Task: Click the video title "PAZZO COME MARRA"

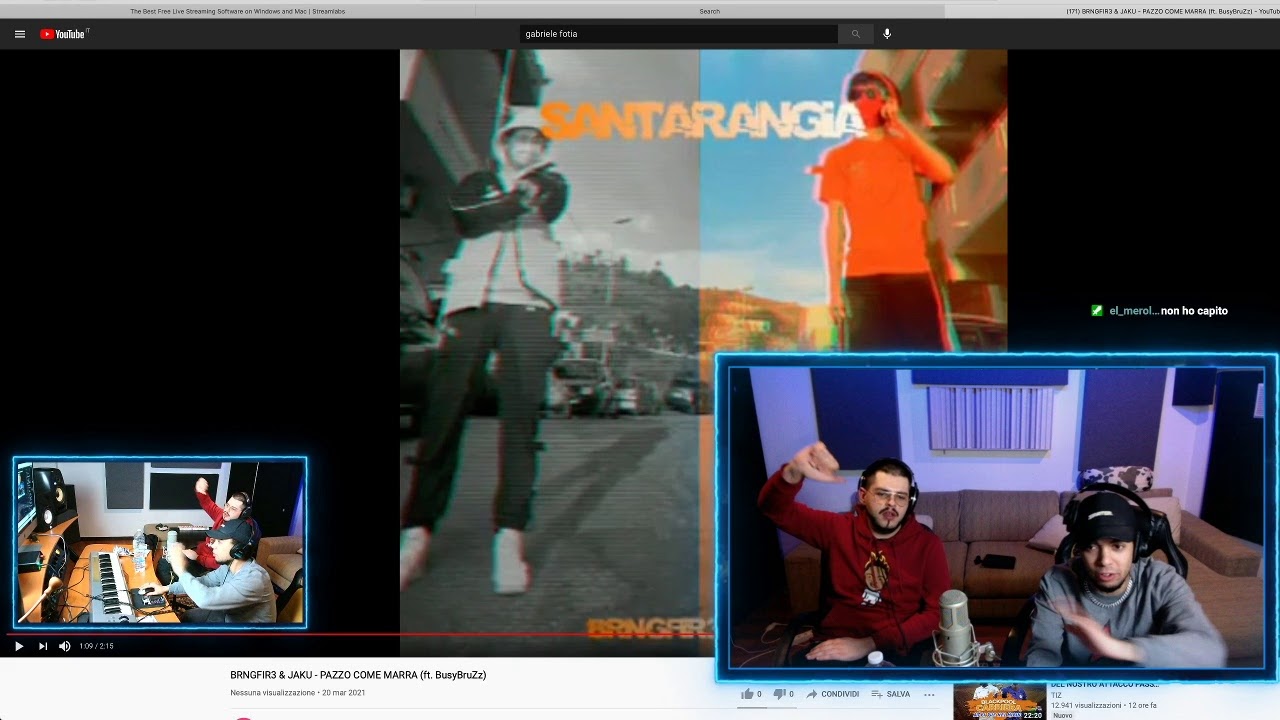Action: pyautogui.click(x=358, y=675)
